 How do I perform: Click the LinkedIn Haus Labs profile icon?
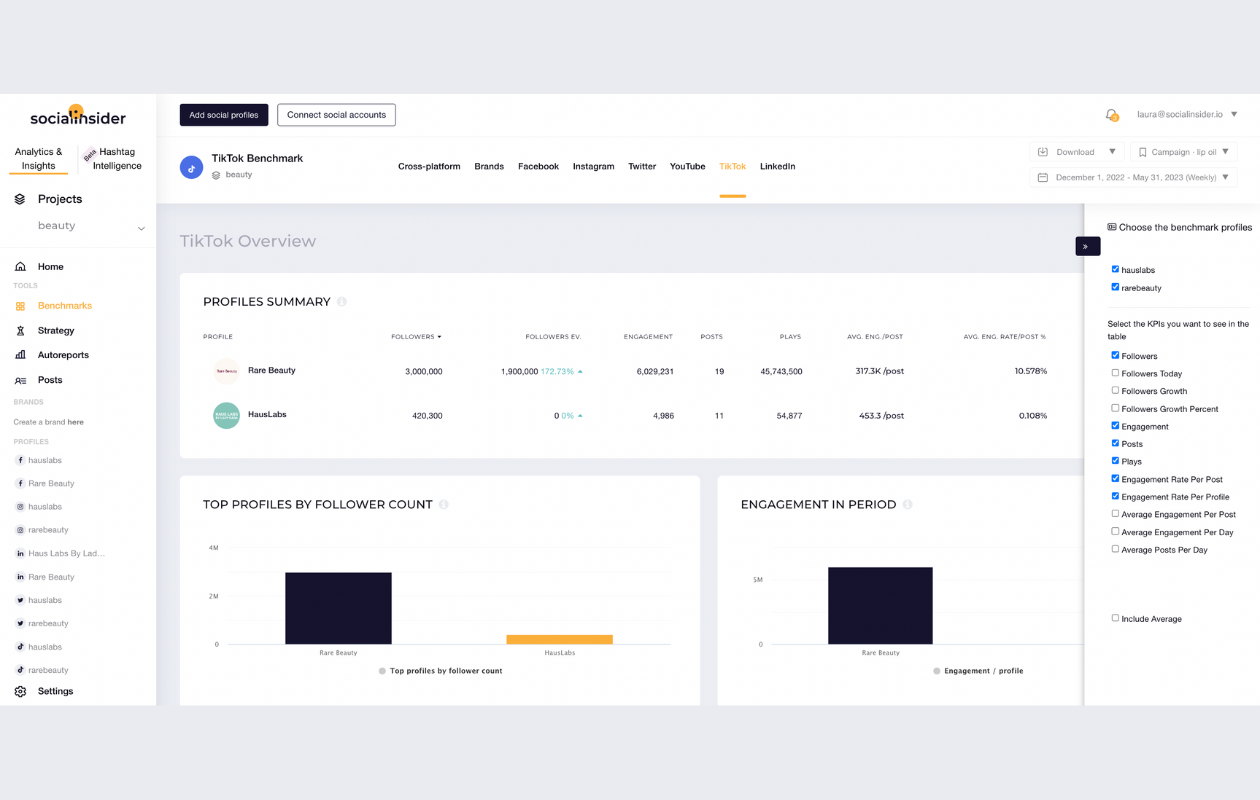point(20,553)
